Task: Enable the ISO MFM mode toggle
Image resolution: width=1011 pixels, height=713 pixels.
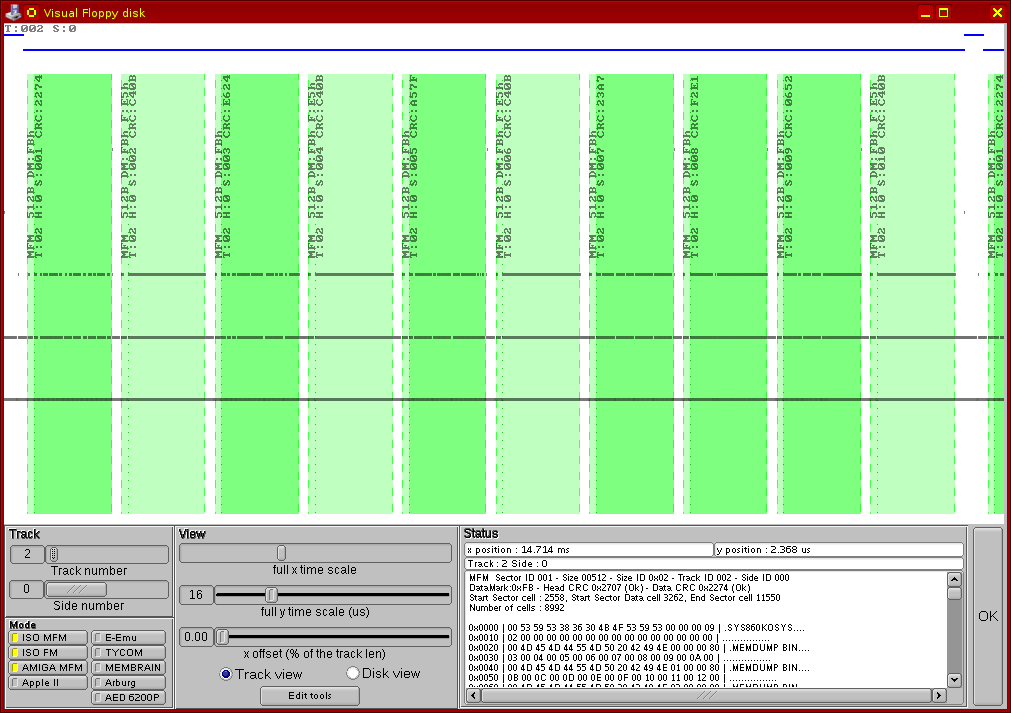Action: [48, 638]
